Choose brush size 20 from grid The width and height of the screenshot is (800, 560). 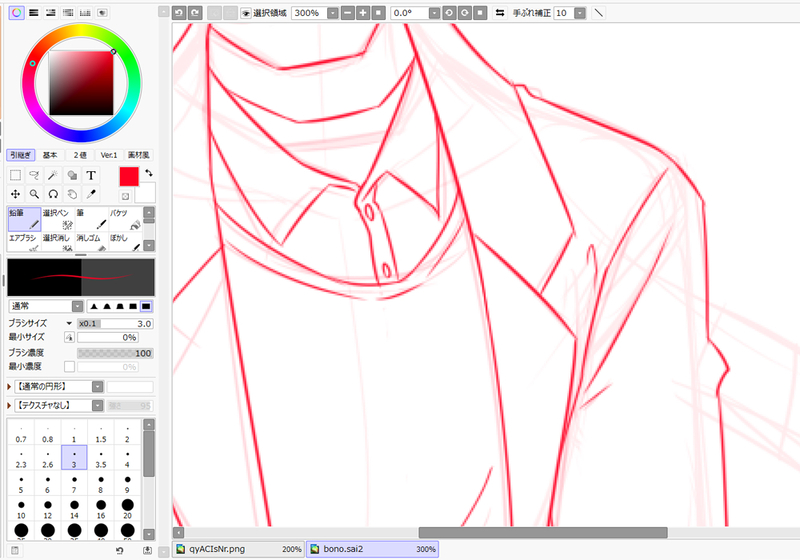(128, 509)
